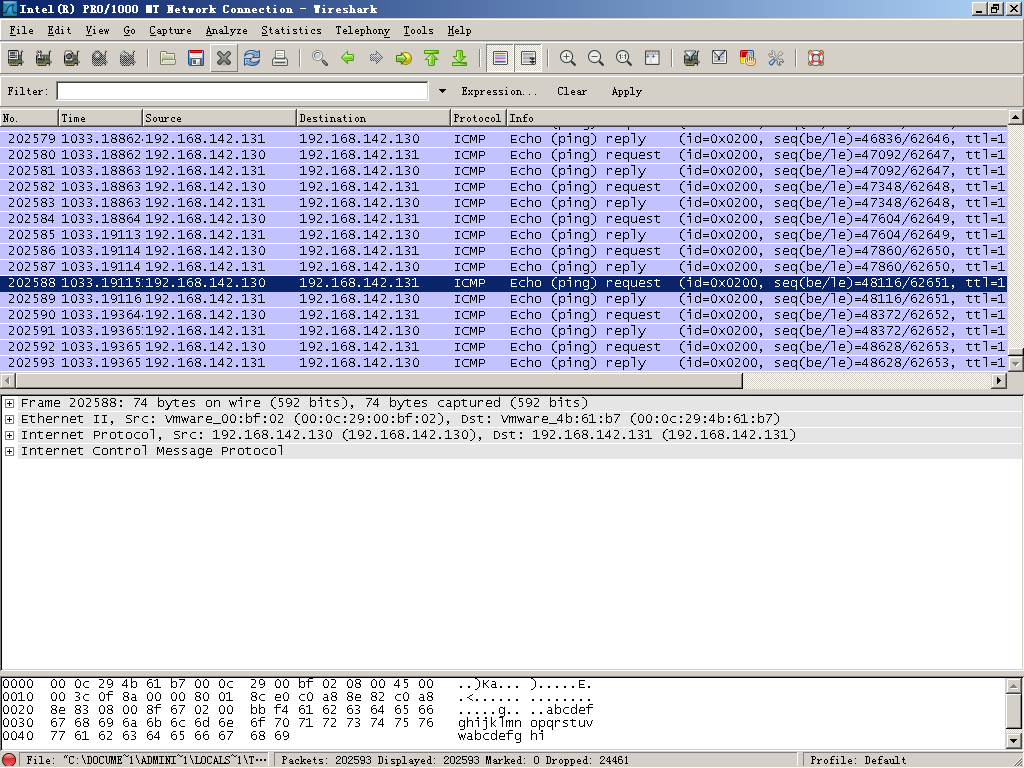Expand Internet Control Message Protocol node

coord(9,451)
